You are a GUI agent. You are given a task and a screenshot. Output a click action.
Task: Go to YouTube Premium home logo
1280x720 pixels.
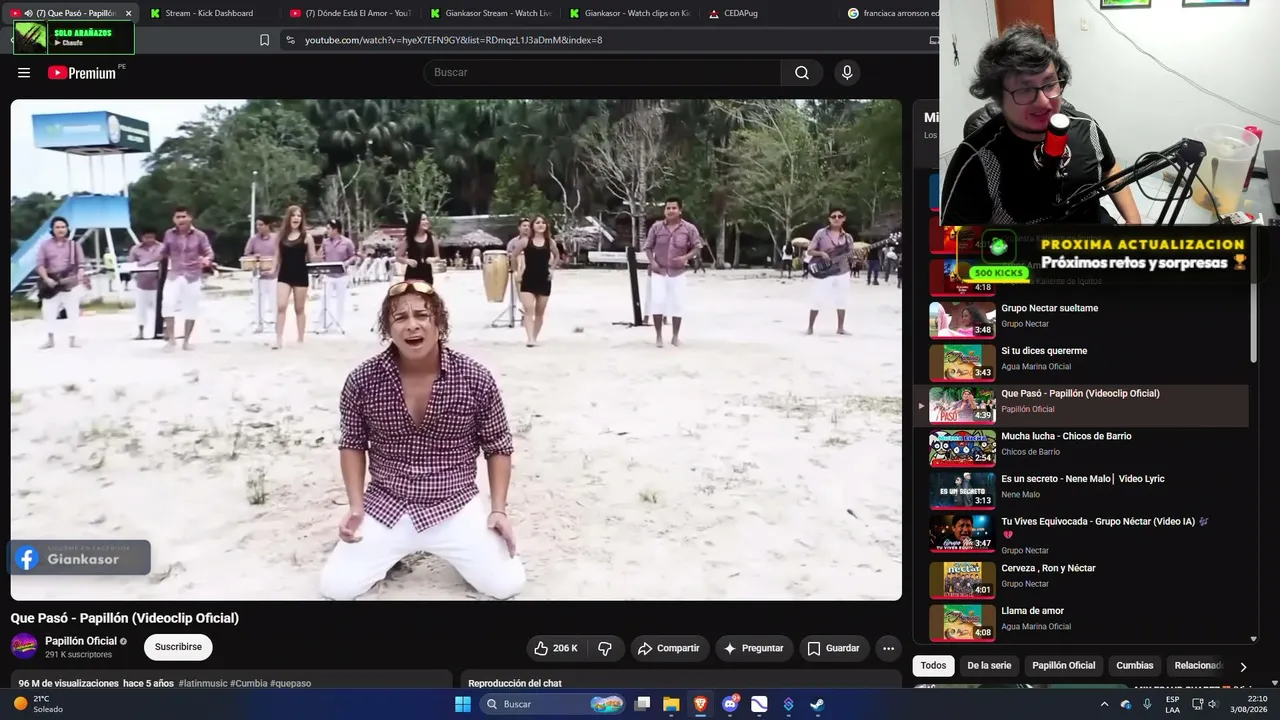[x=82, y=72]
